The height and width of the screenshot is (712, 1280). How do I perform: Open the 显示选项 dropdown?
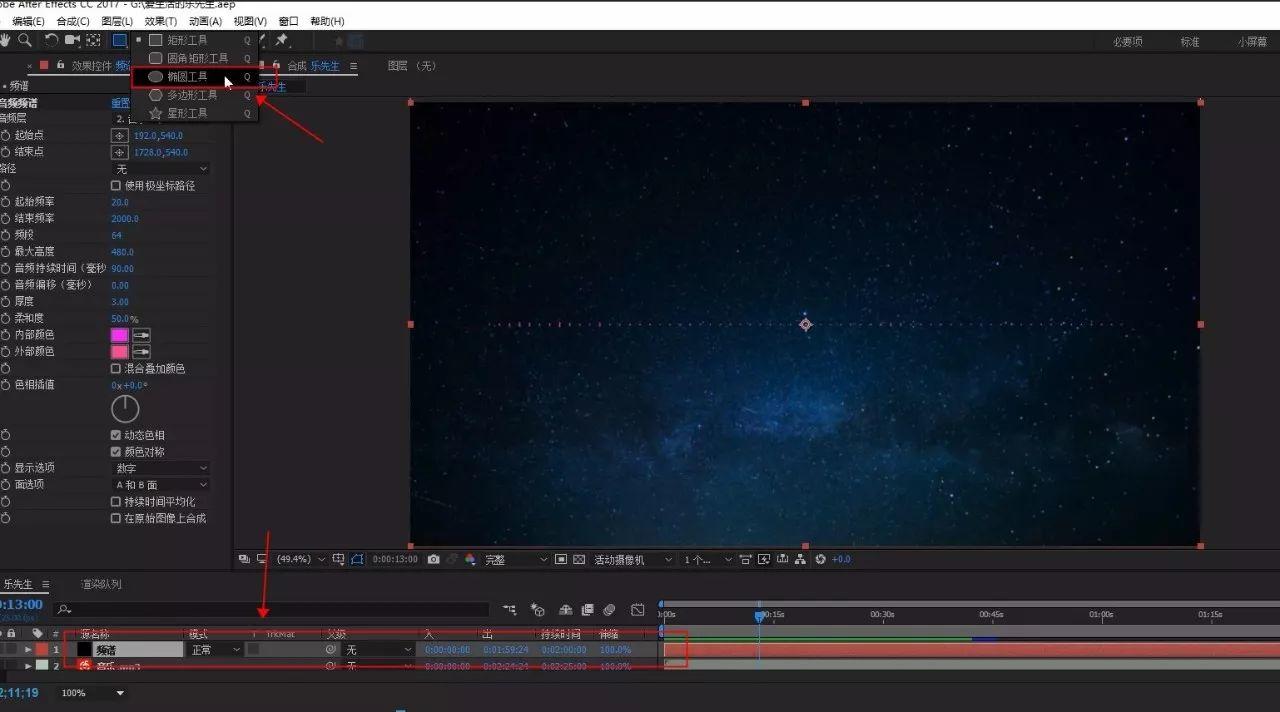[161, 468]
